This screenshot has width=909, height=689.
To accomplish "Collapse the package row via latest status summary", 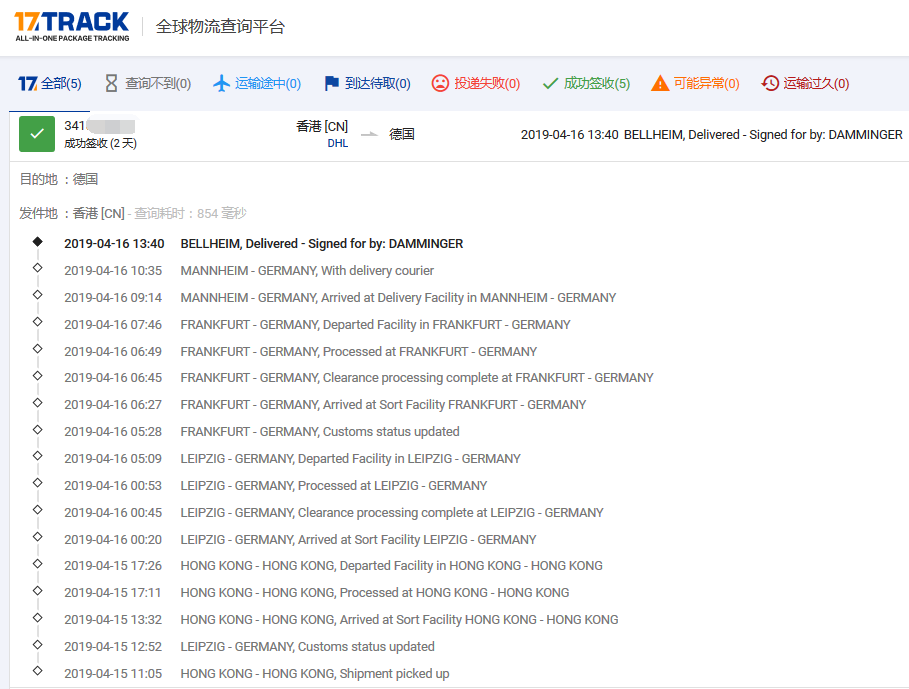I will click(711, 135).
